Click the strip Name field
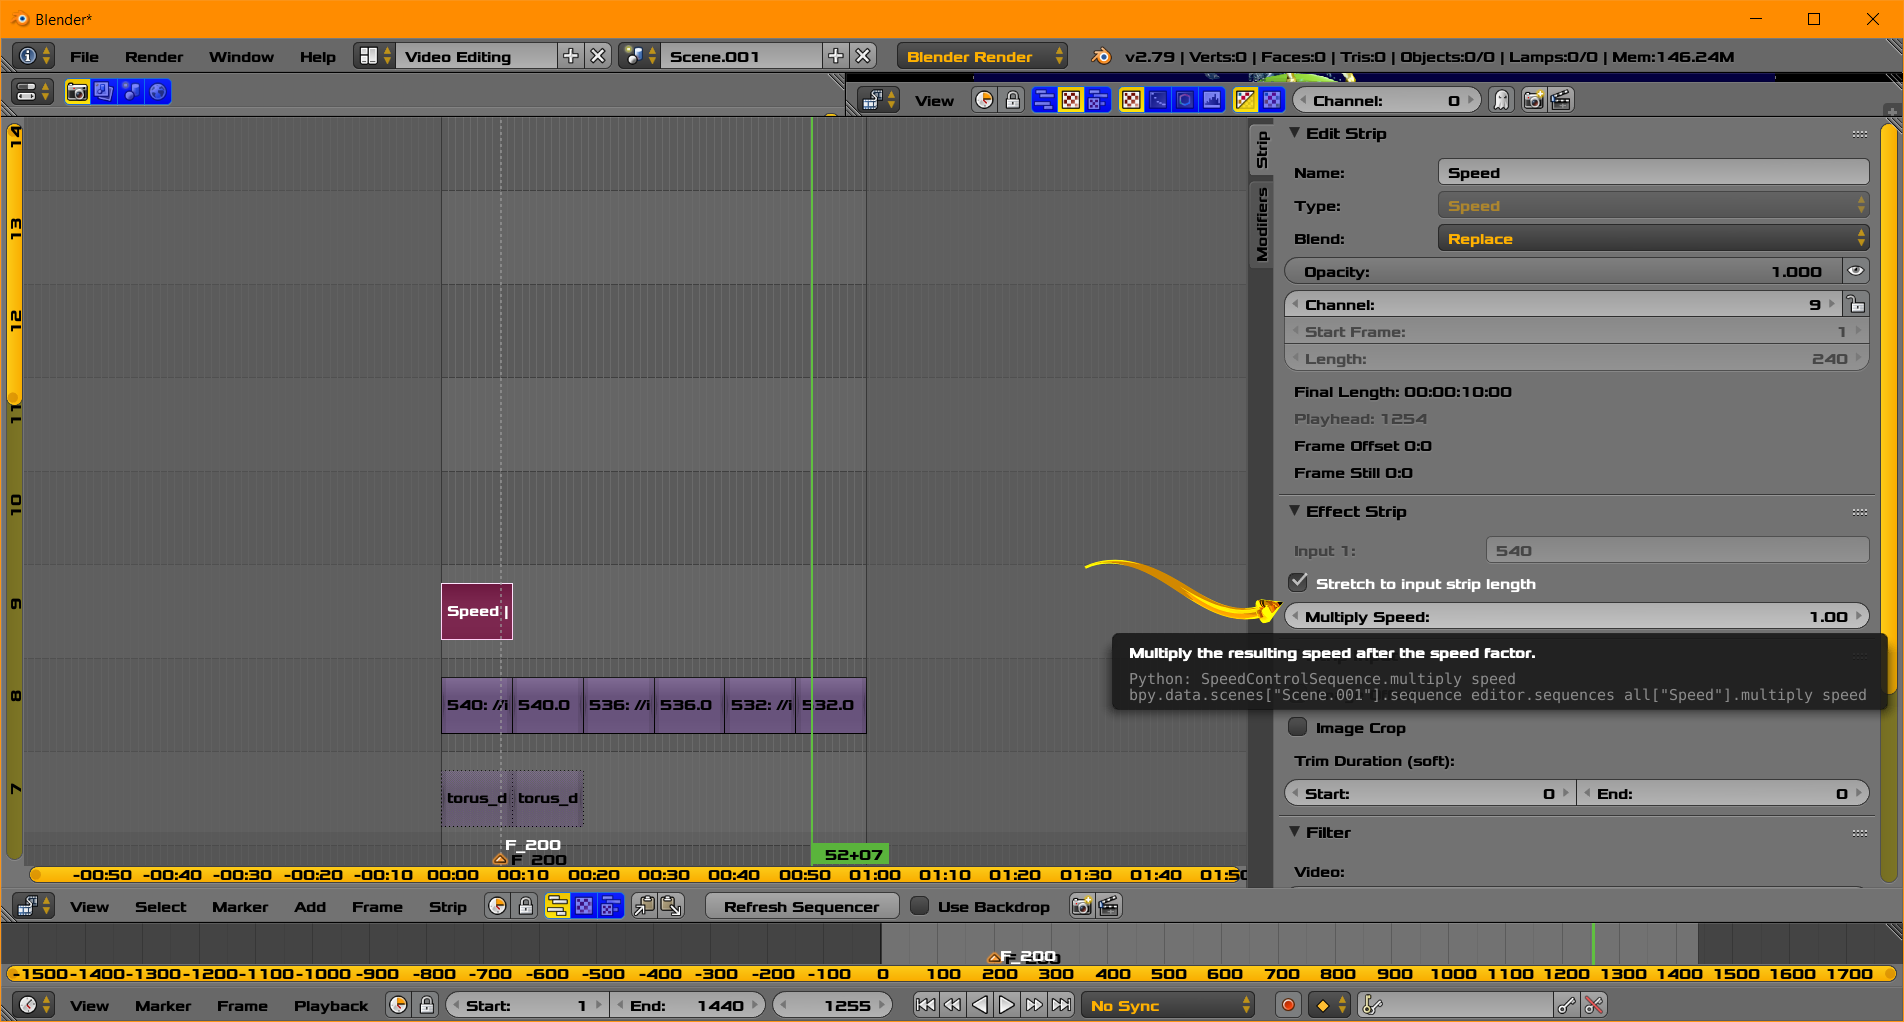 click(1653, 172)
